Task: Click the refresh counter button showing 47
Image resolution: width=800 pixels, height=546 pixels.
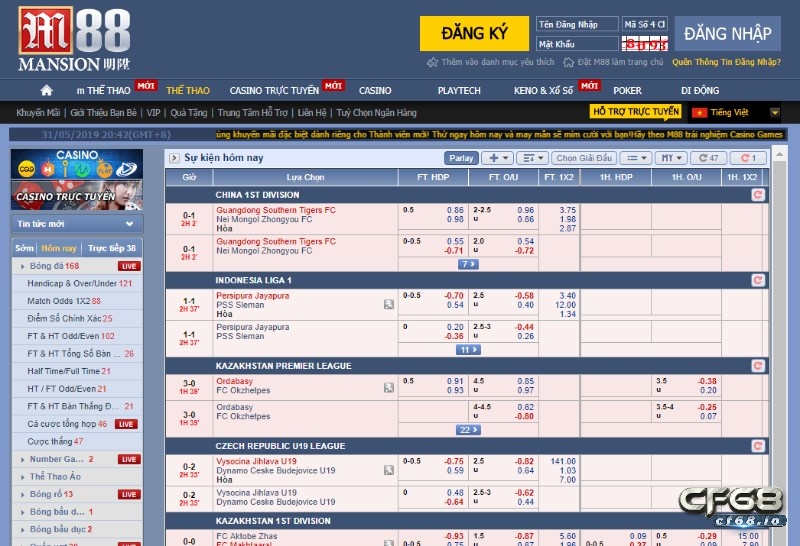Action: [x=708, y=158]
